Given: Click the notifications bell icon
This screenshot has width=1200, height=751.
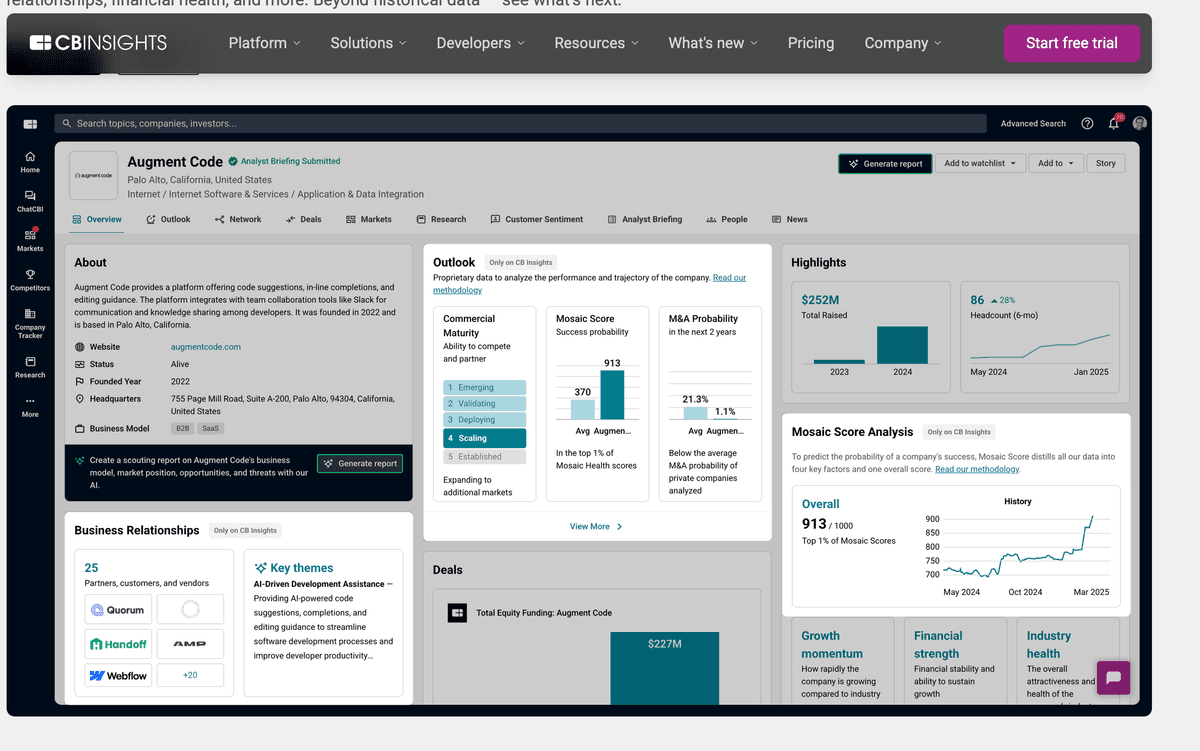Looking at the screenshot, I should coord(1113,124).
